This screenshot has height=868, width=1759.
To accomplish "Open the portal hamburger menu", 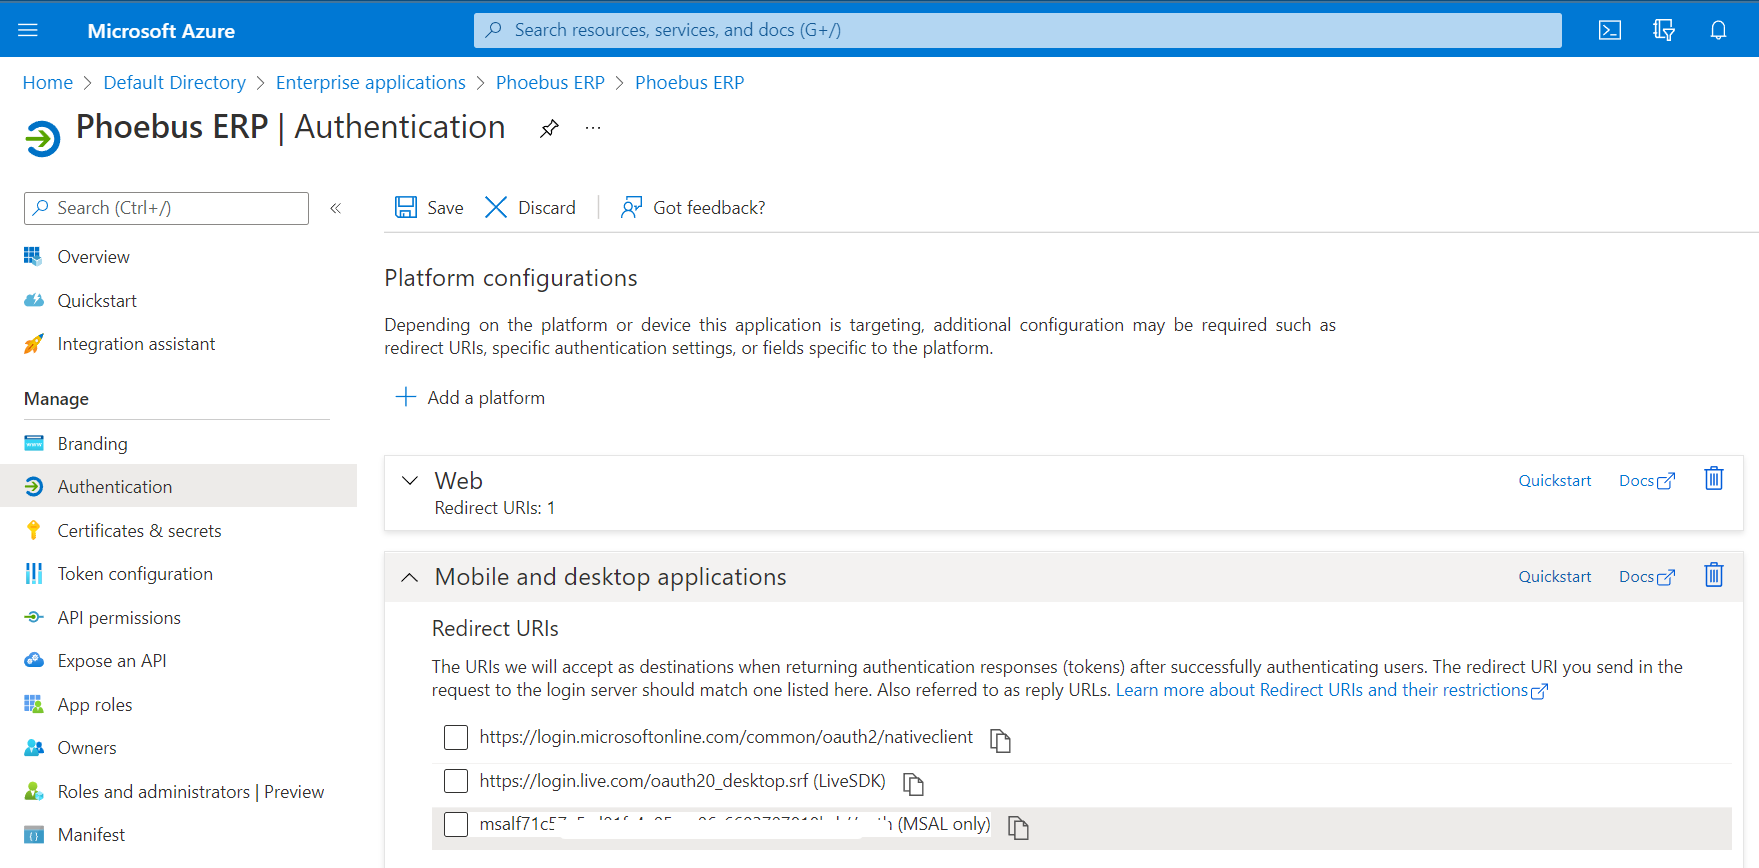I will coord(28,30).
